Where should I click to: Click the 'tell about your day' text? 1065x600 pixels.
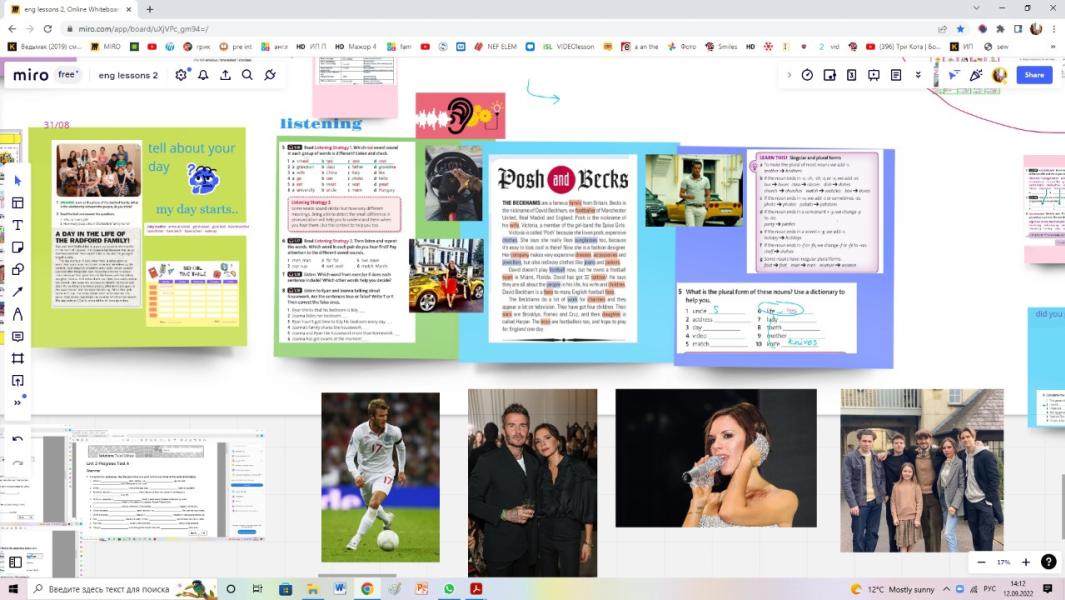coord(192,157)
